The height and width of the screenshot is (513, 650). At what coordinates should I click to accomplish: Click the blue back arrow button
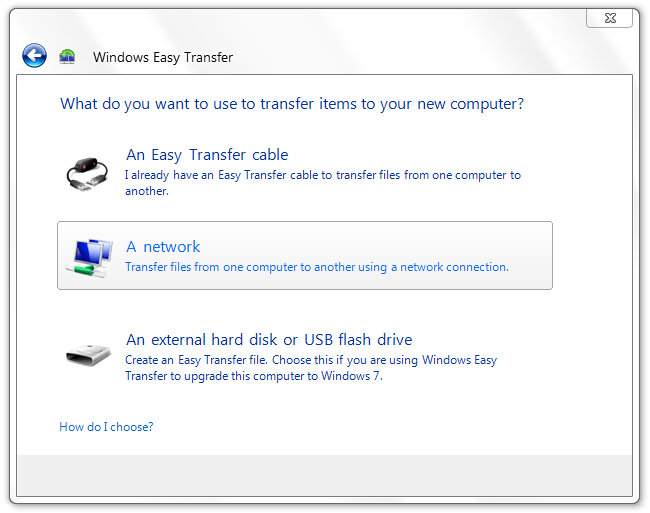point(34,56)
